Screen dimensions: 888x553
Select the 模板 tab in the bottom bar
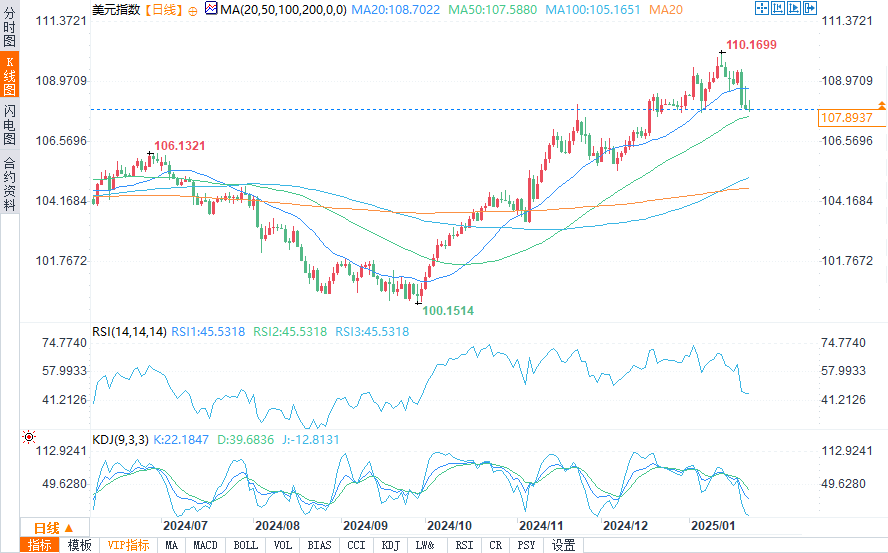[x=79, y=545]
